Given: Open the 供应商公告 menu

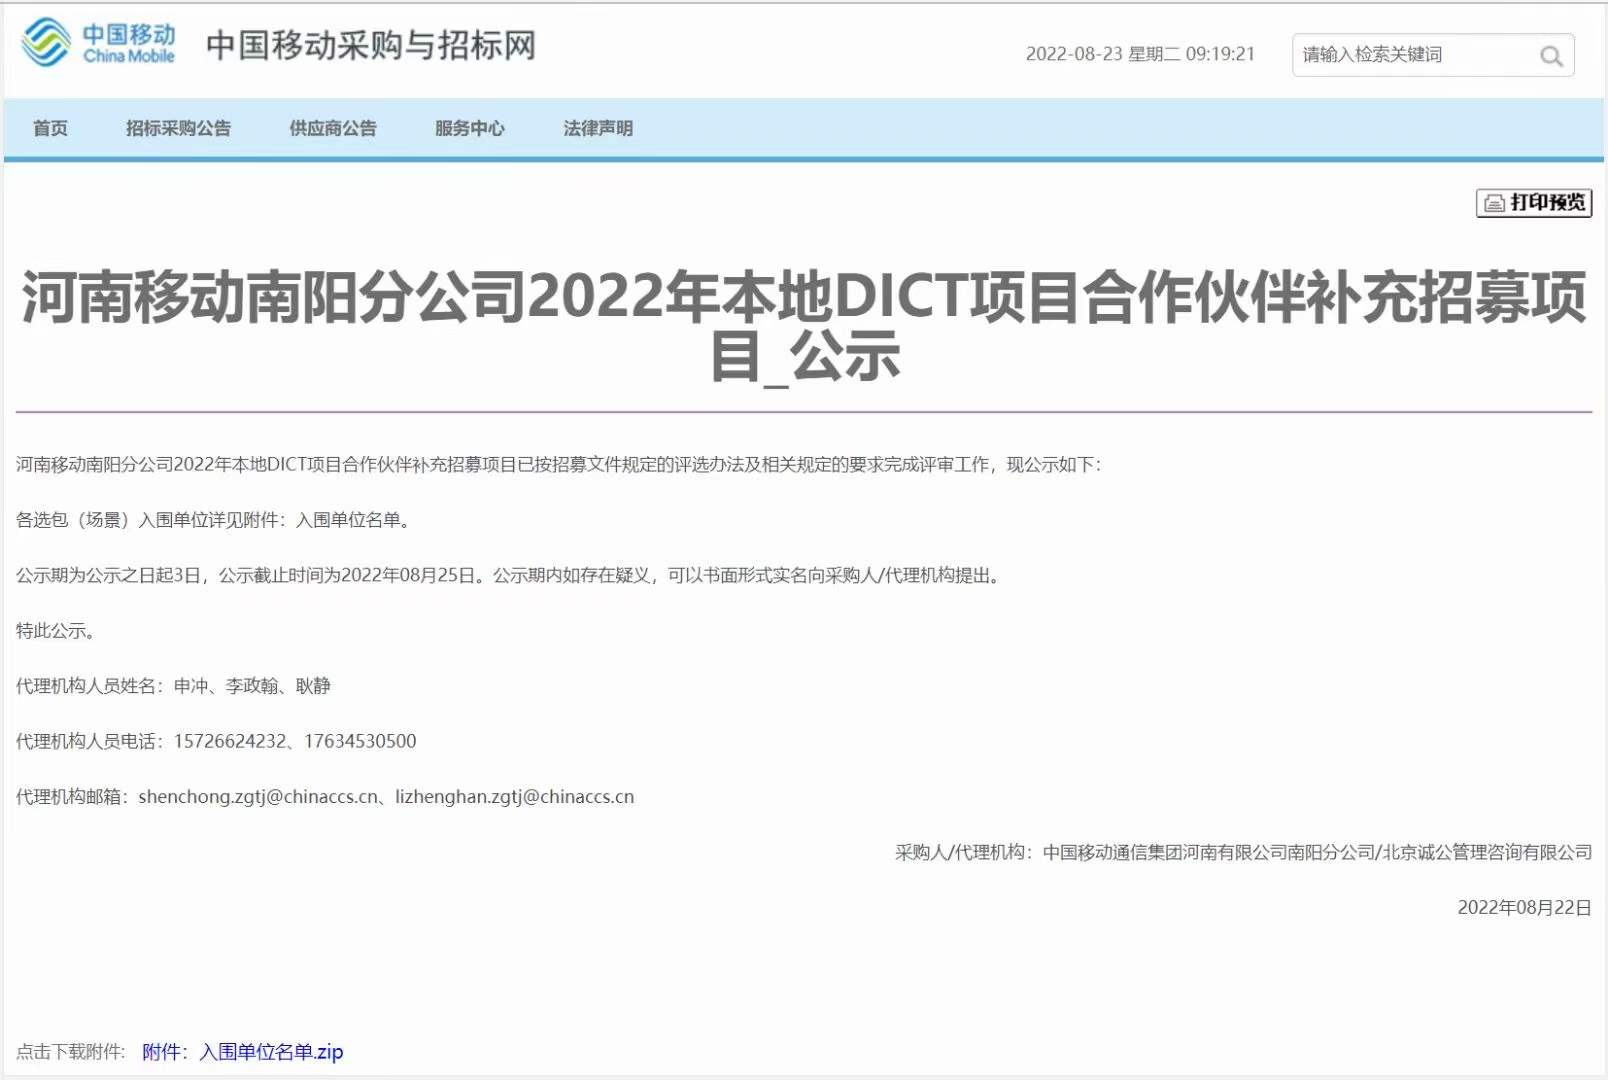Looking at the screenshot, I should [333, 128].
